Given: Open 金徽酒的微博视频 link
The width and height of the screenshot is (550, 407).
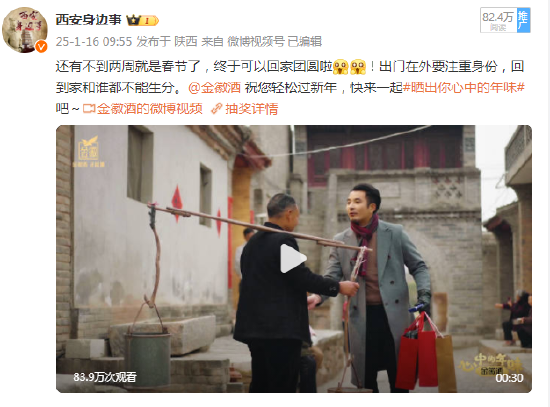Looking at the screenshot, I should [x=150, y=109].
